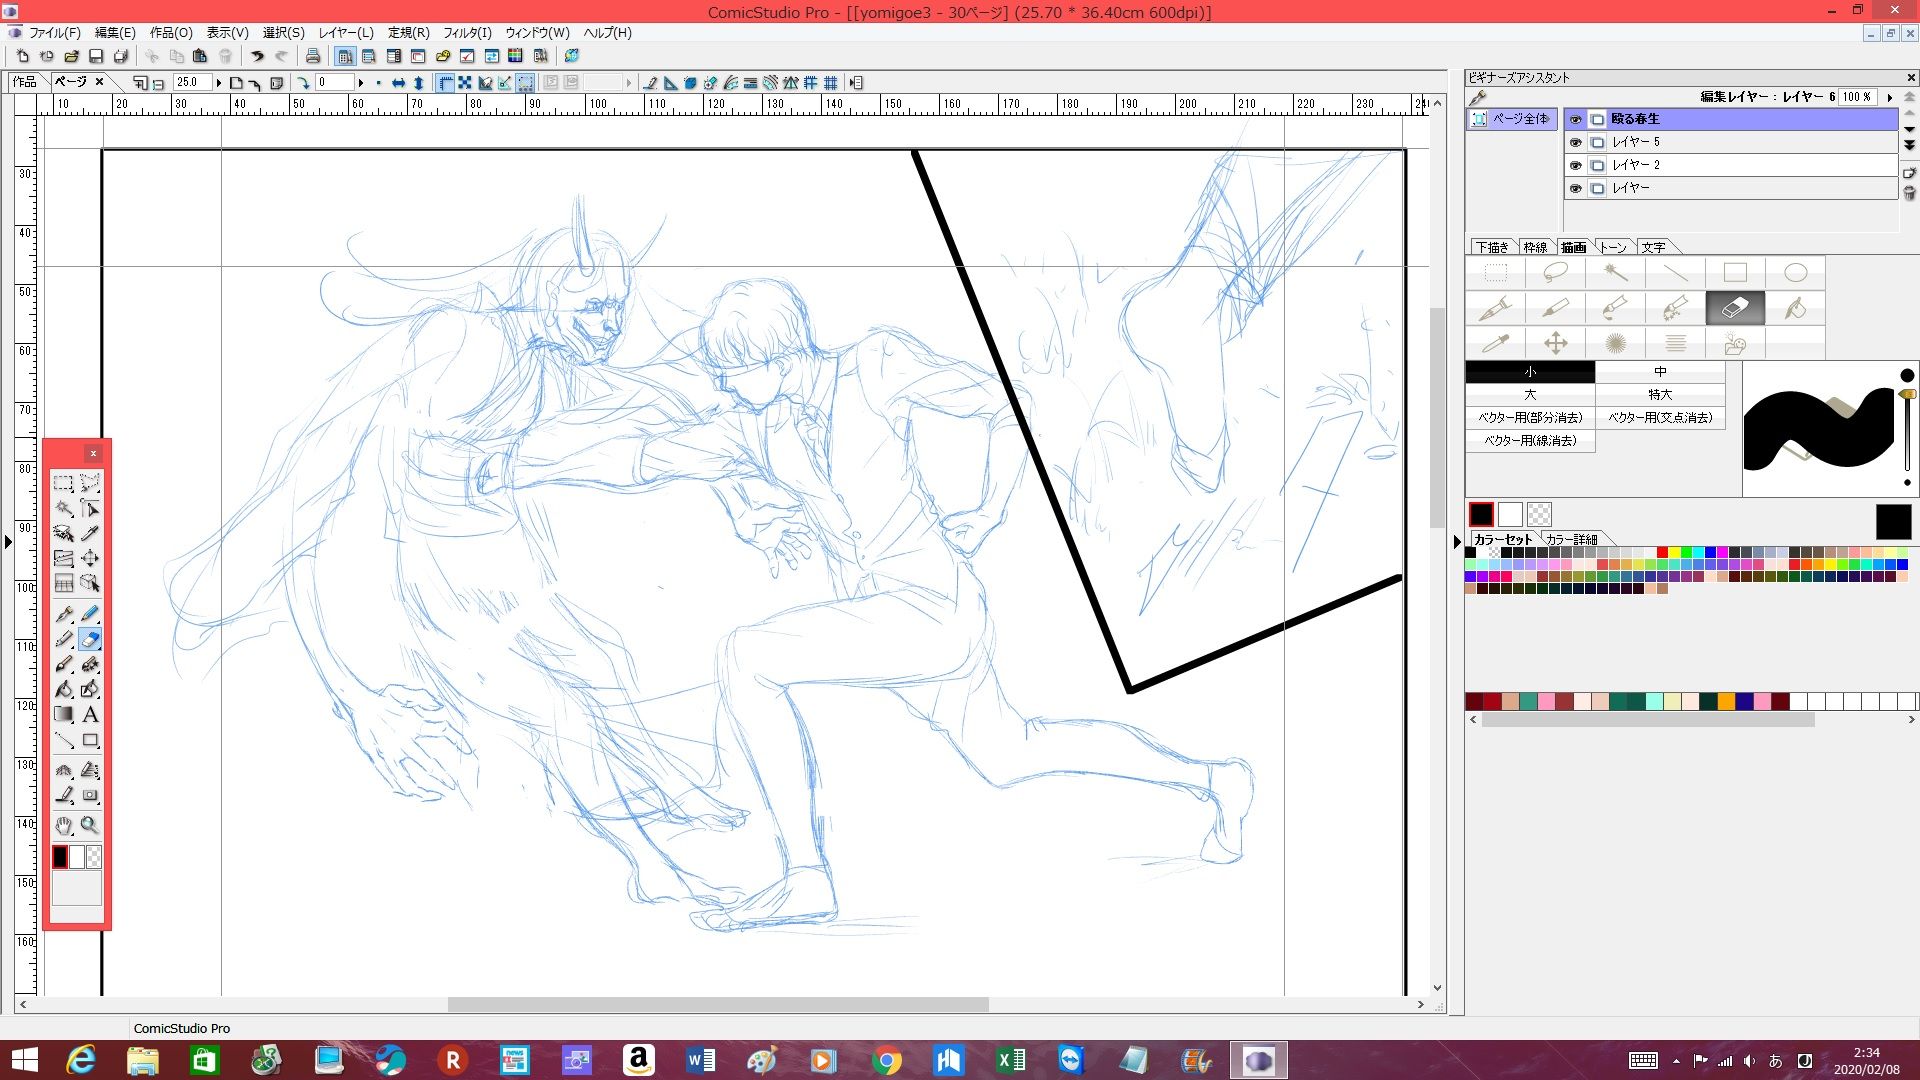
Task: Click the focus lines starburst icon
Action: (1615, 344)
